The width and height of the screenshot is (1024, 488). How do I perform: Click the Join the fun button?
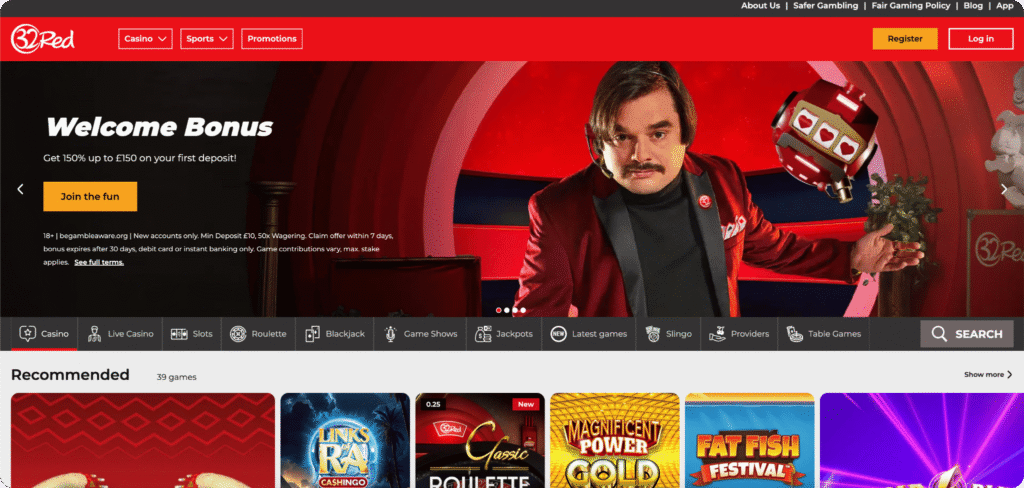coord(90,196)
